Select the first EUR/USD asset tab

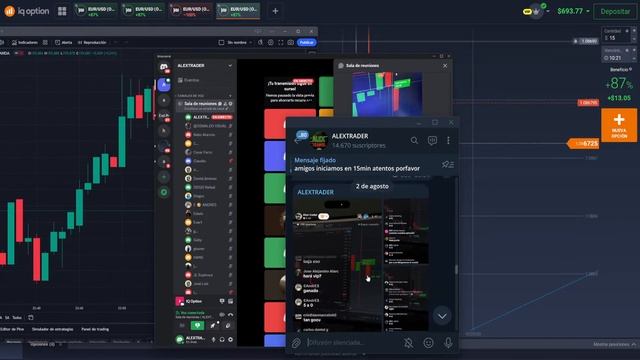tap(96, 11)
